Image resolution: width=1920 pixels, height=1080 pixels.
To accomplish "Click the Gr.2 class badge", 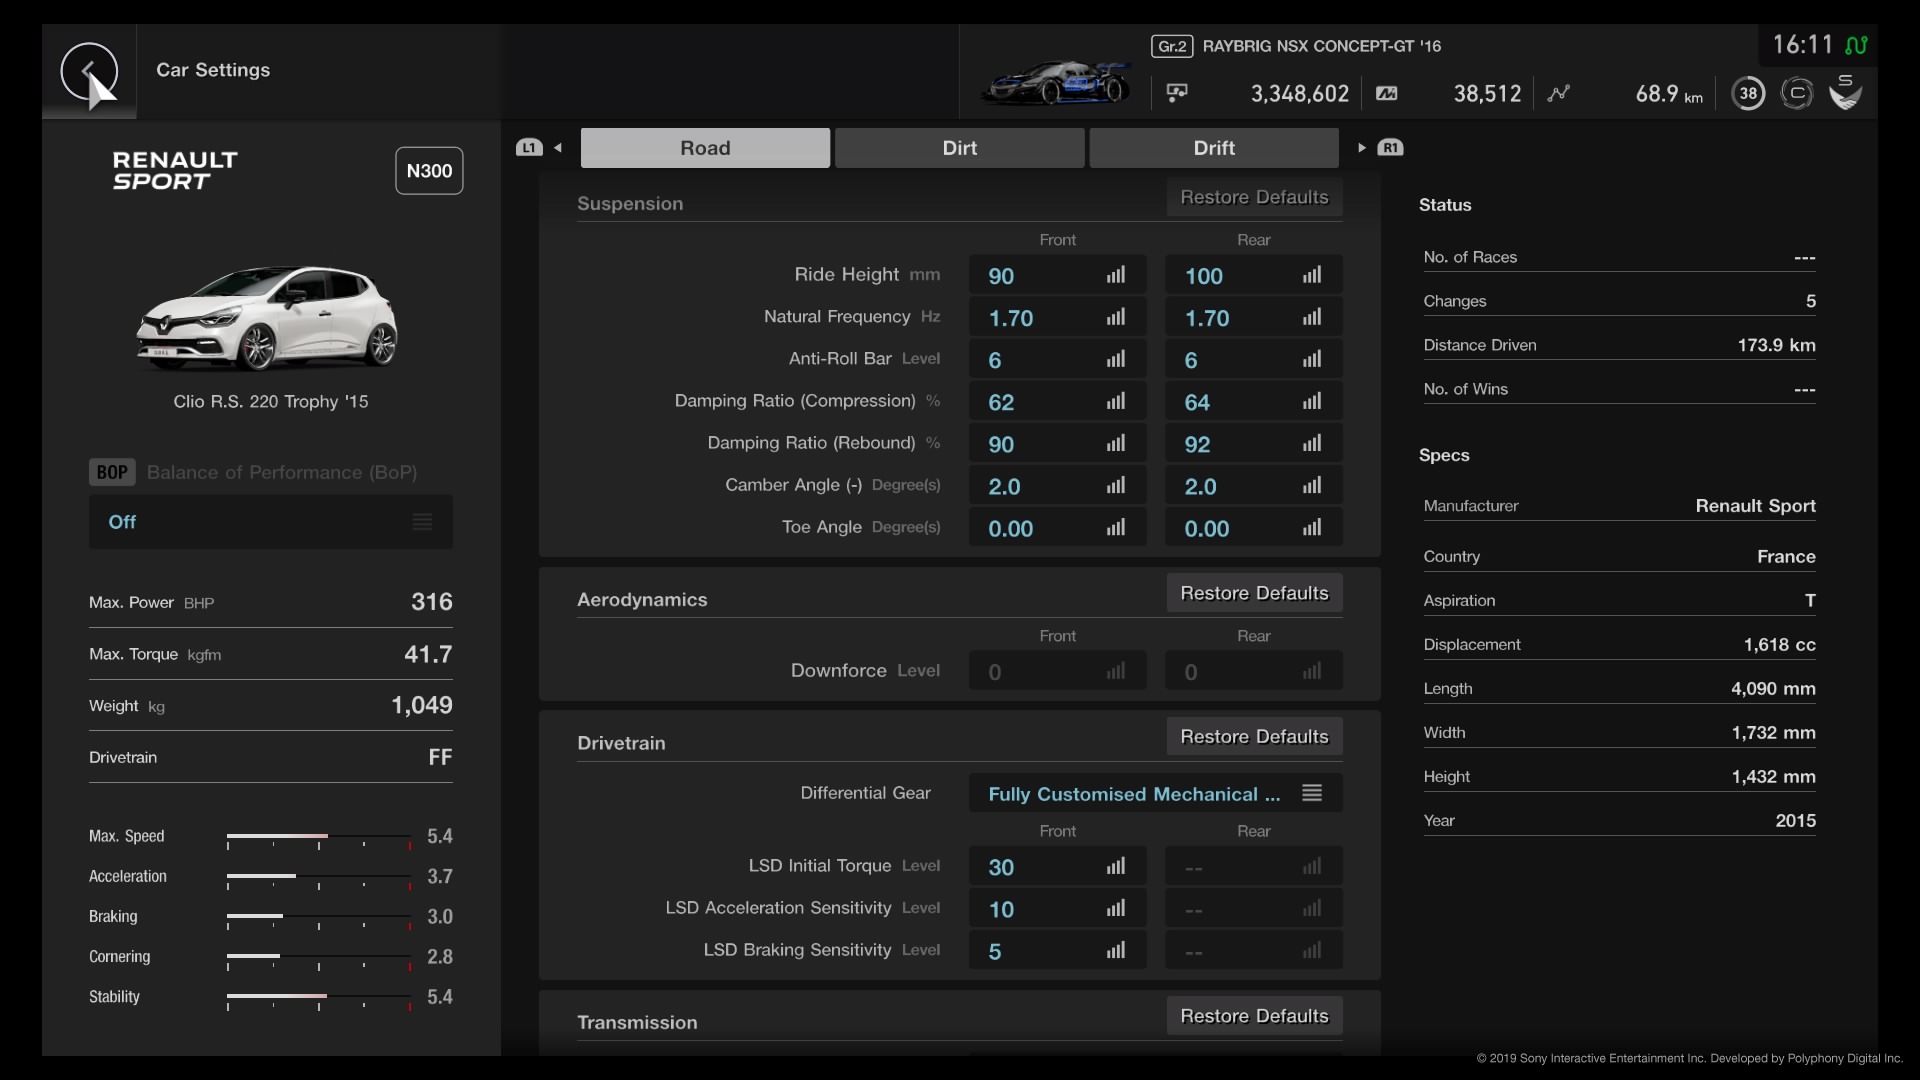I will click(x=1172, y=46).
